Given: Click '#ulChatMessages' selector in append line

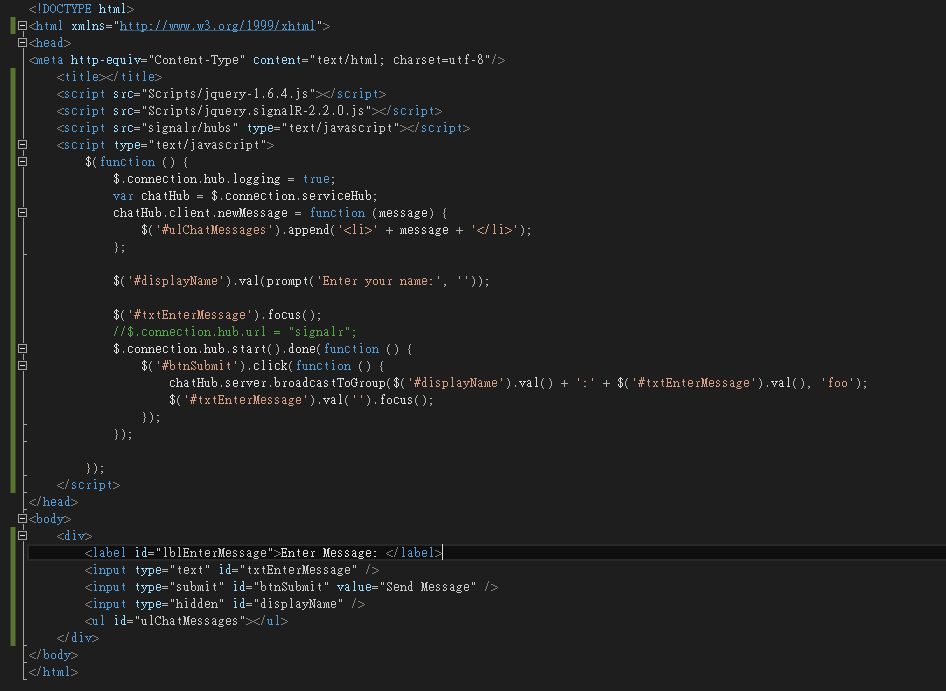Looking at the screenshot, I should [214, 230].
